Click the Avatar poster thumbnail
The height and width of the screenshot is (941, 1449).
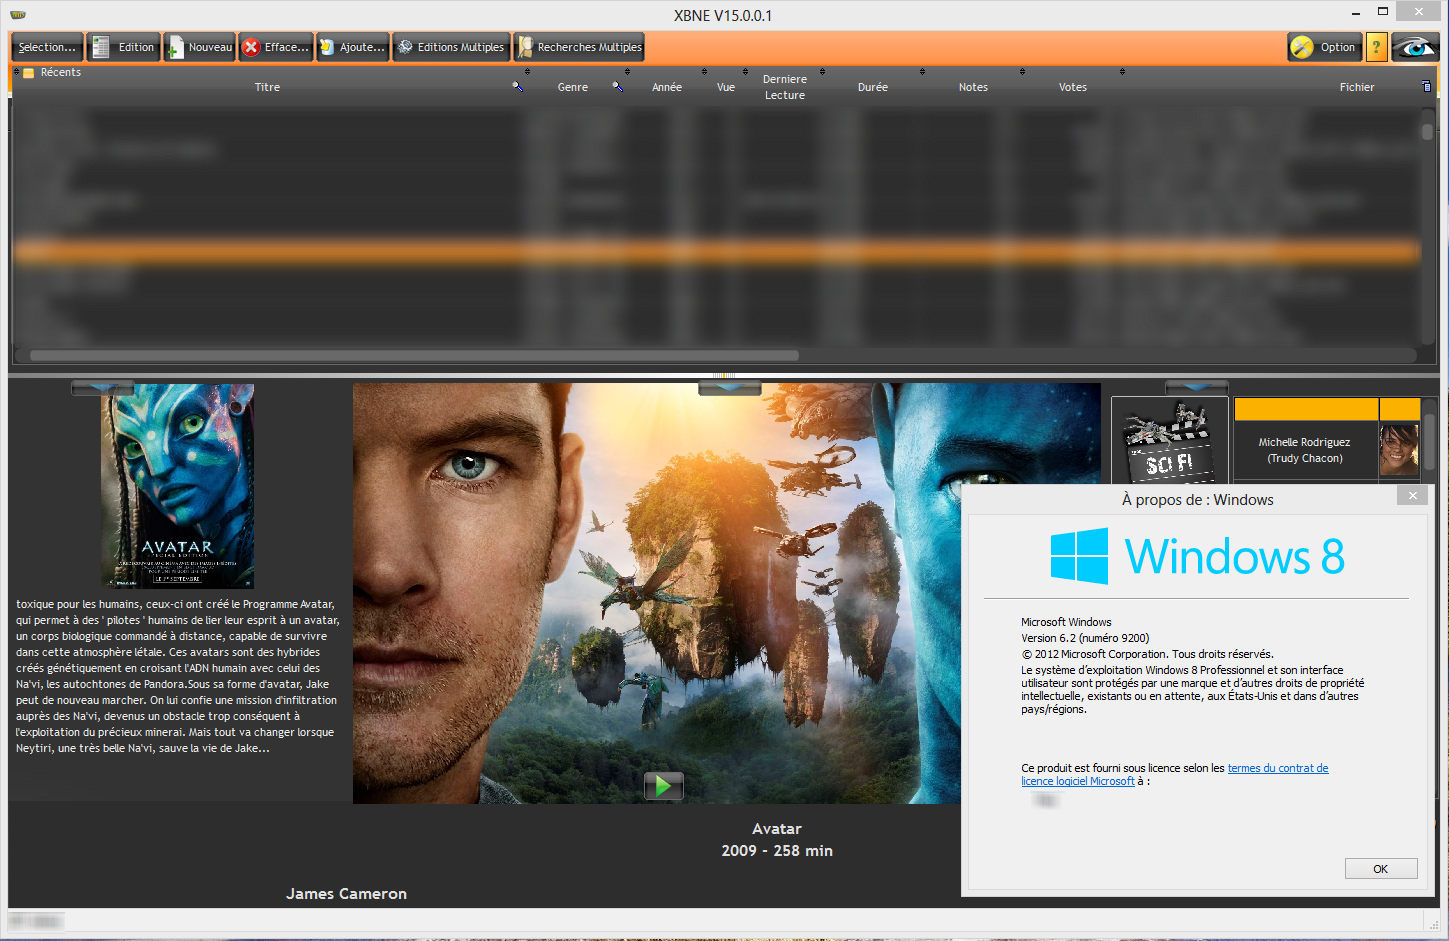coord(178,486)
